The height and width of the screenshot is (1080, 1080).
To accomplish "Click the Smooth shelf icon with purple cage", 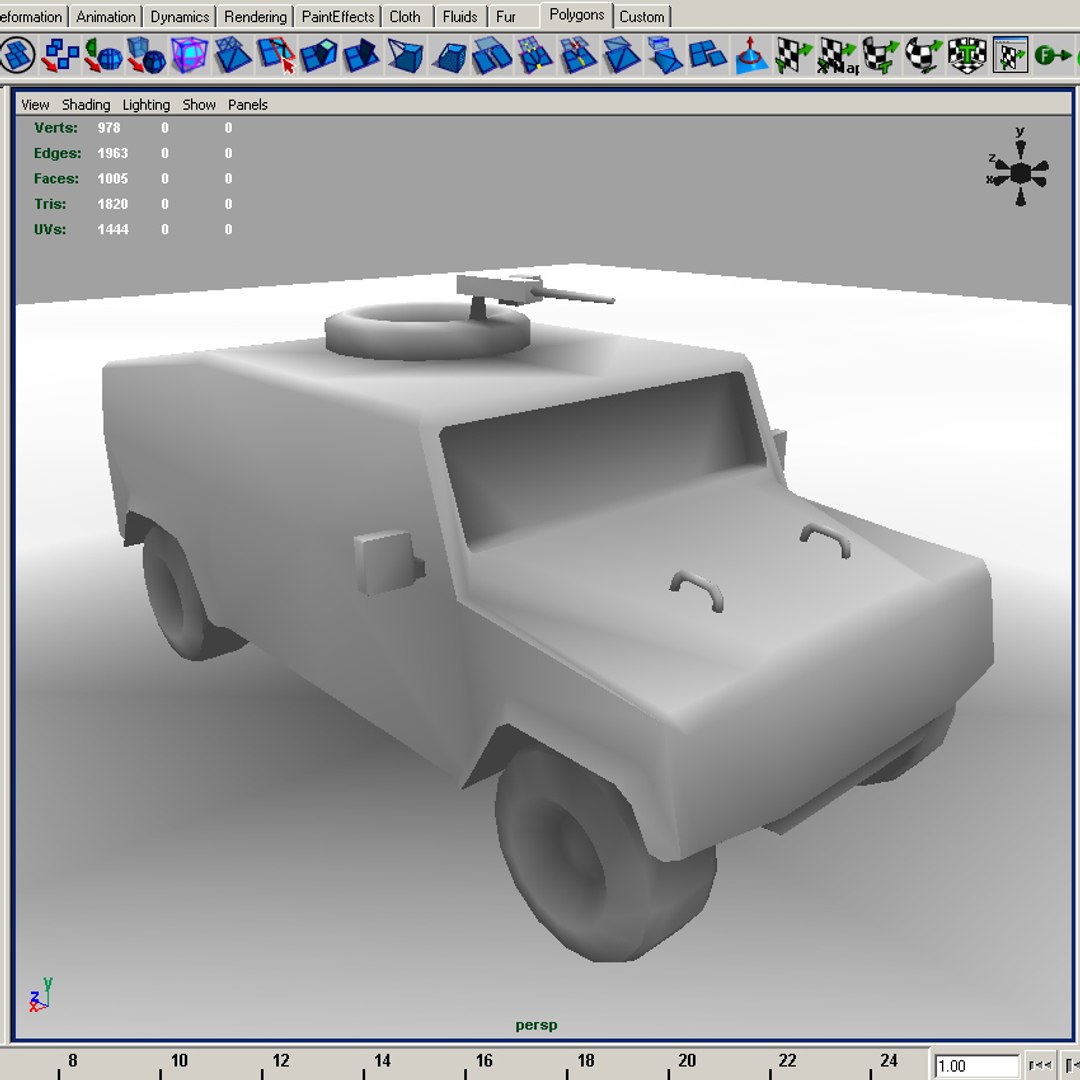I will [x=189, y=55].
